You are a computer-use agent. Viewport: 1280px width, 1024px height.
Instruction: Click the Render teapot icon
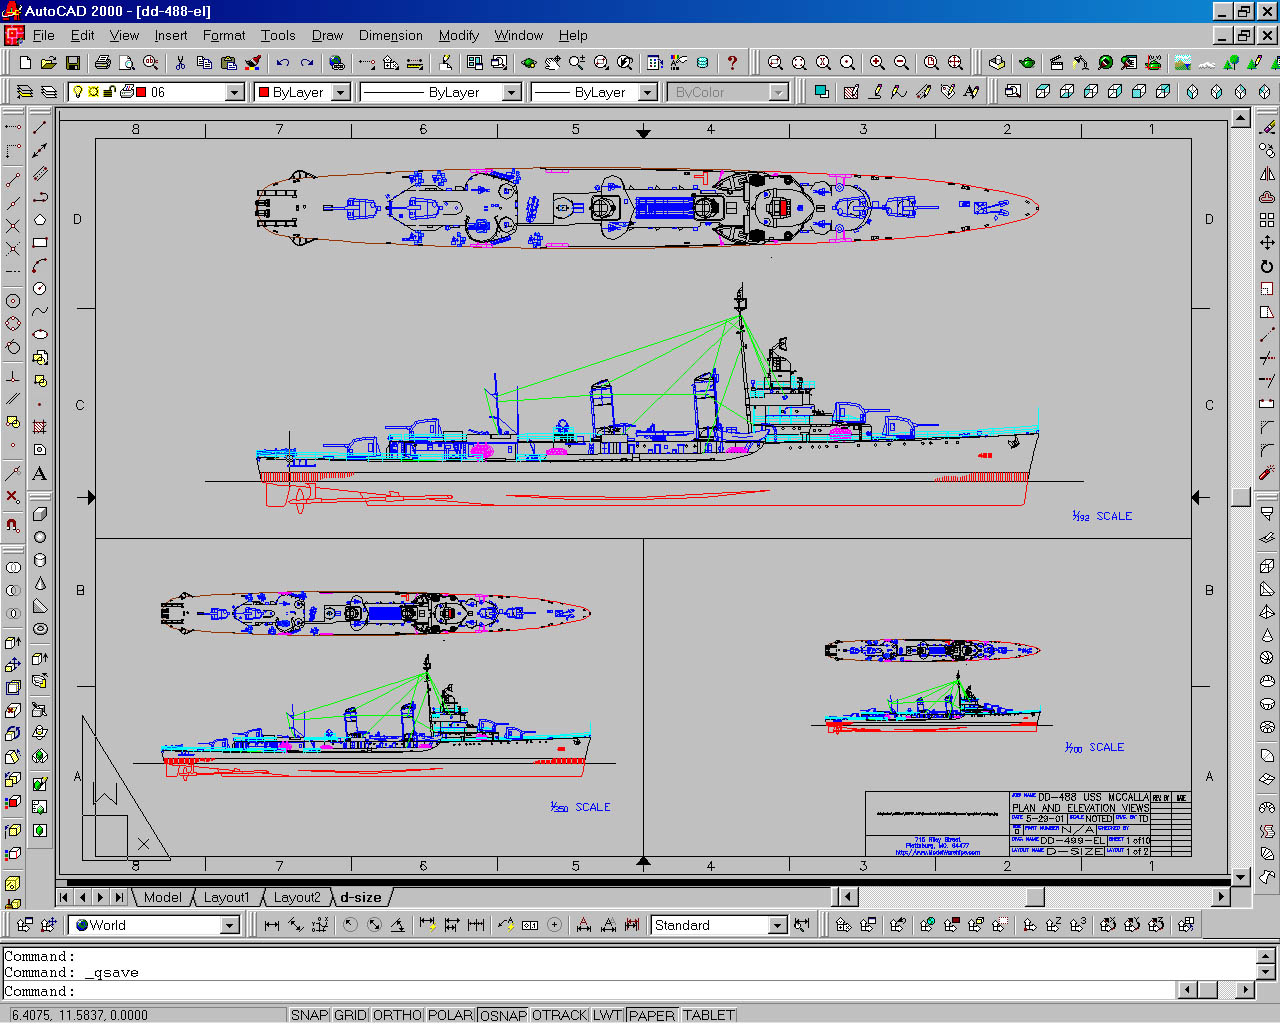tap(1027, 63)
